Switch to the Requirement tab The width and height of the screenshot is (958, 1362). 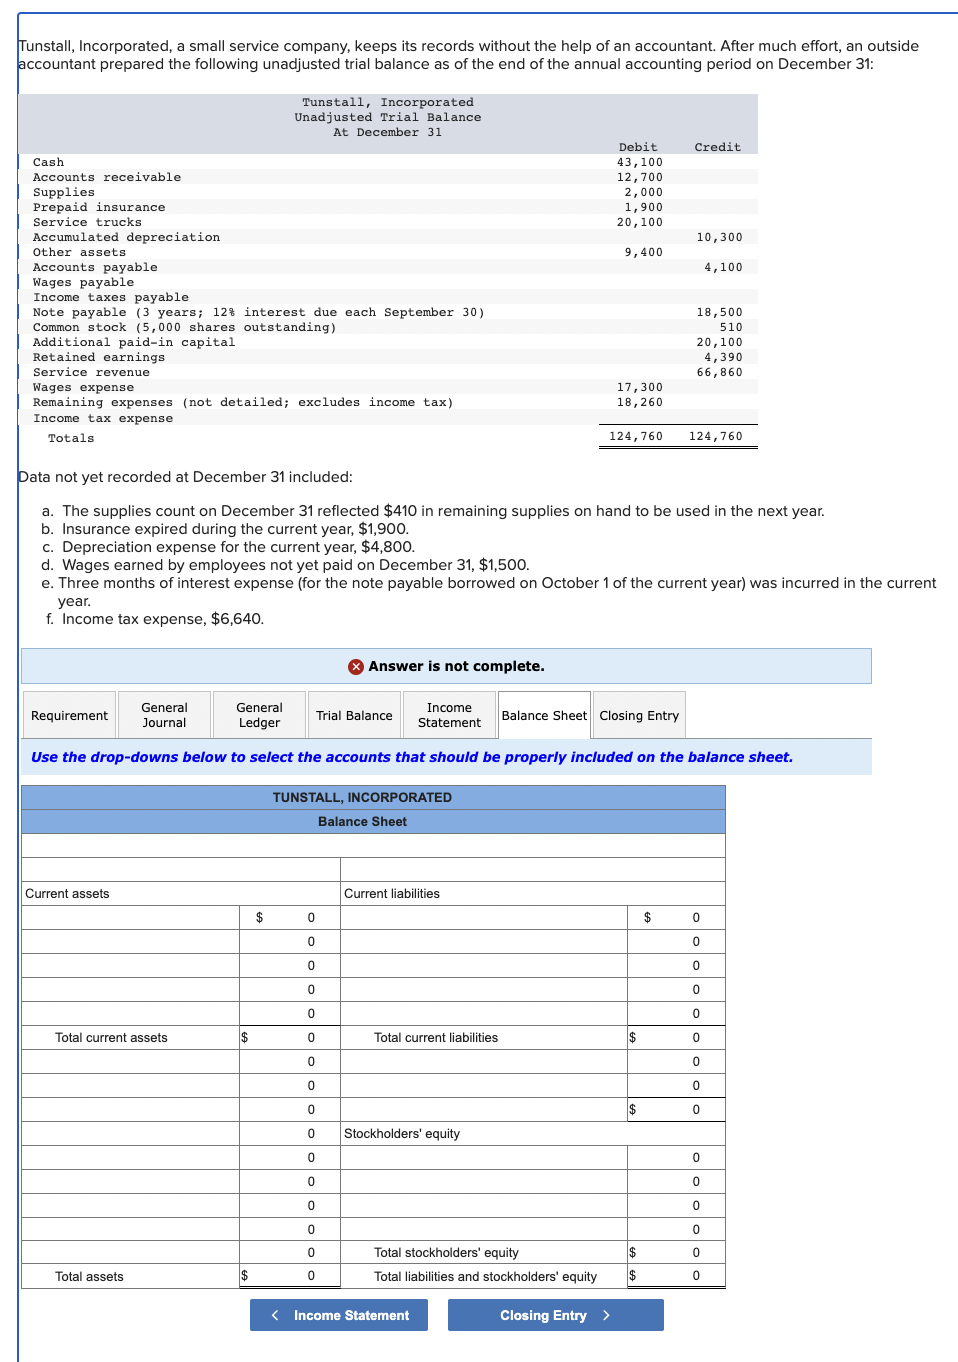click(x=68, y=714)
